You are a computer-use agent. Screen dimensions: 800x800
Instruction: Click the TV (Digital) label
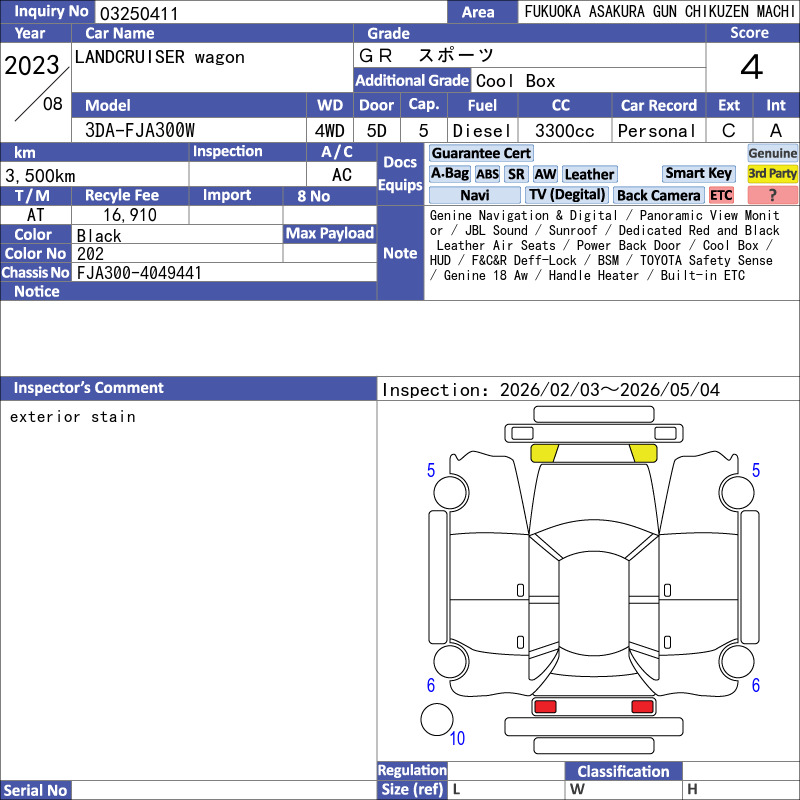click(x=567, y=195)
